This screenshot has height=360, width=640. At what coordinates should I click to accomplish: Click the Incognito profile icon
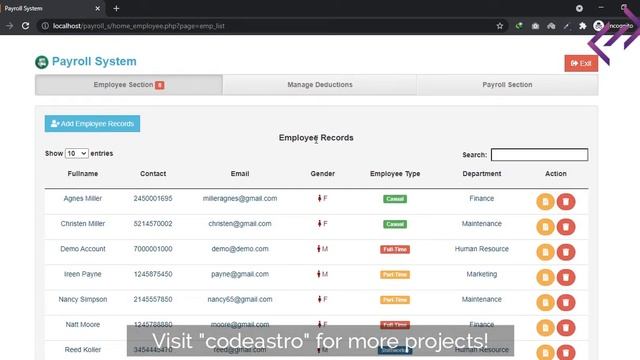click(598, 26)
